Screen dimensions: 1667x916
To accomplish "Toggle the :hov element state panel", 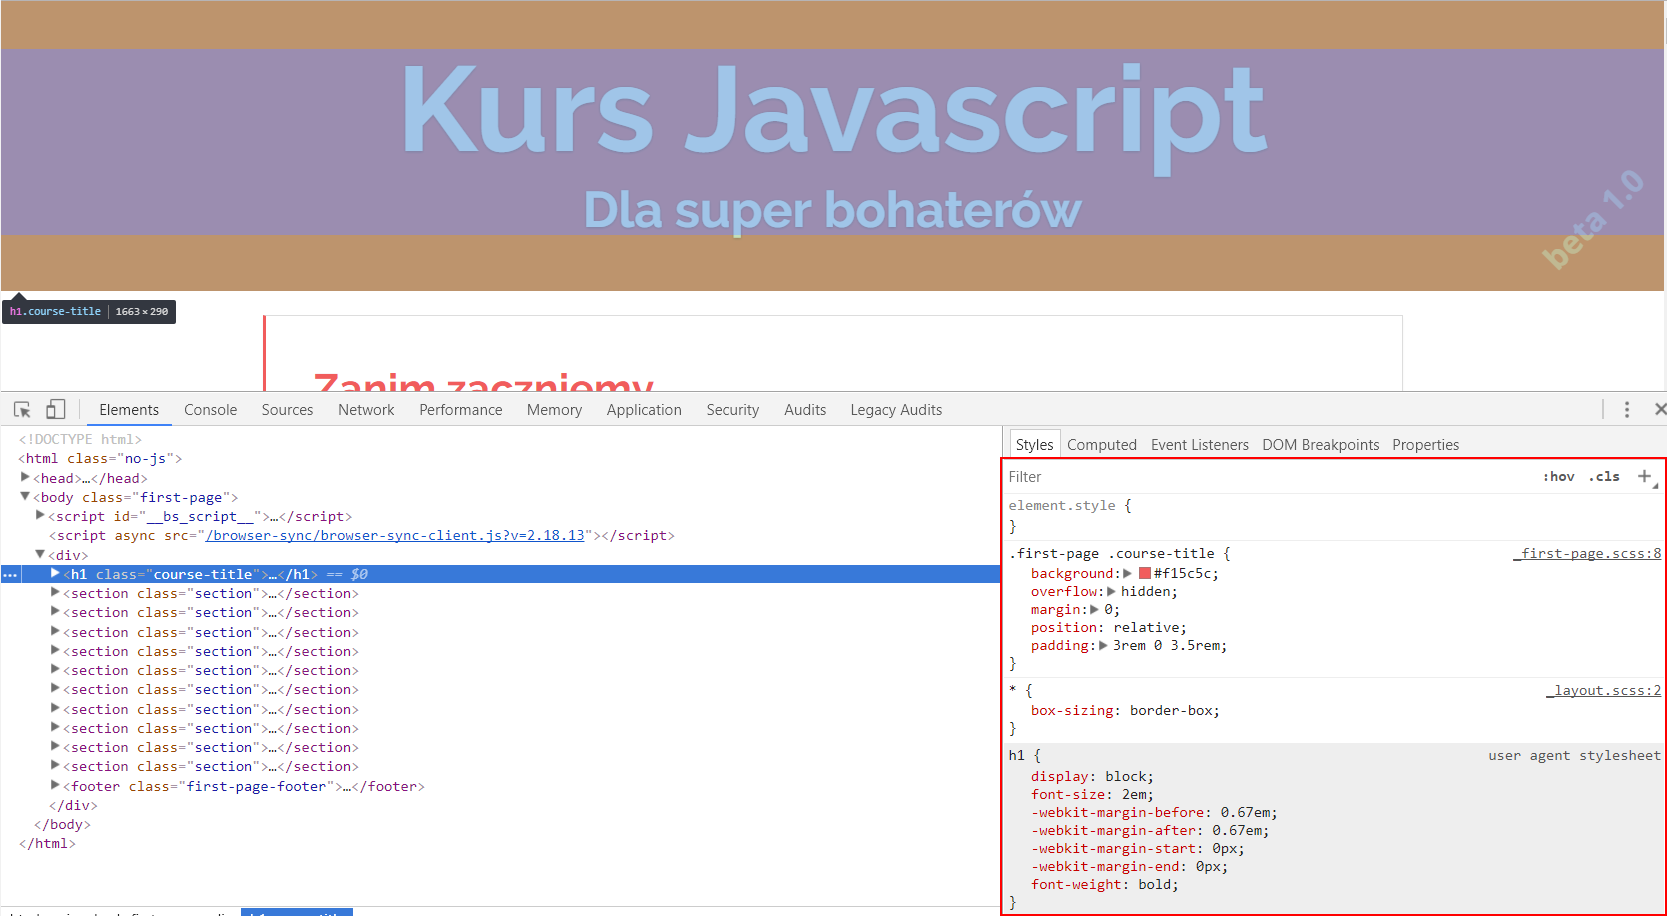I will 1558,477.
